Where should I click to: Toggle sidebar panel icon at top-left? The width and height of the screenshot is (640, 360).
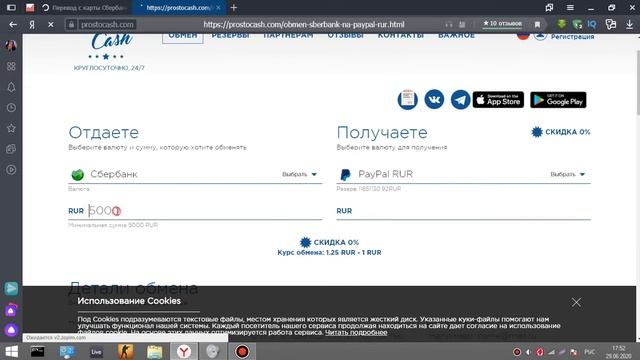click(x=11, y=7)
